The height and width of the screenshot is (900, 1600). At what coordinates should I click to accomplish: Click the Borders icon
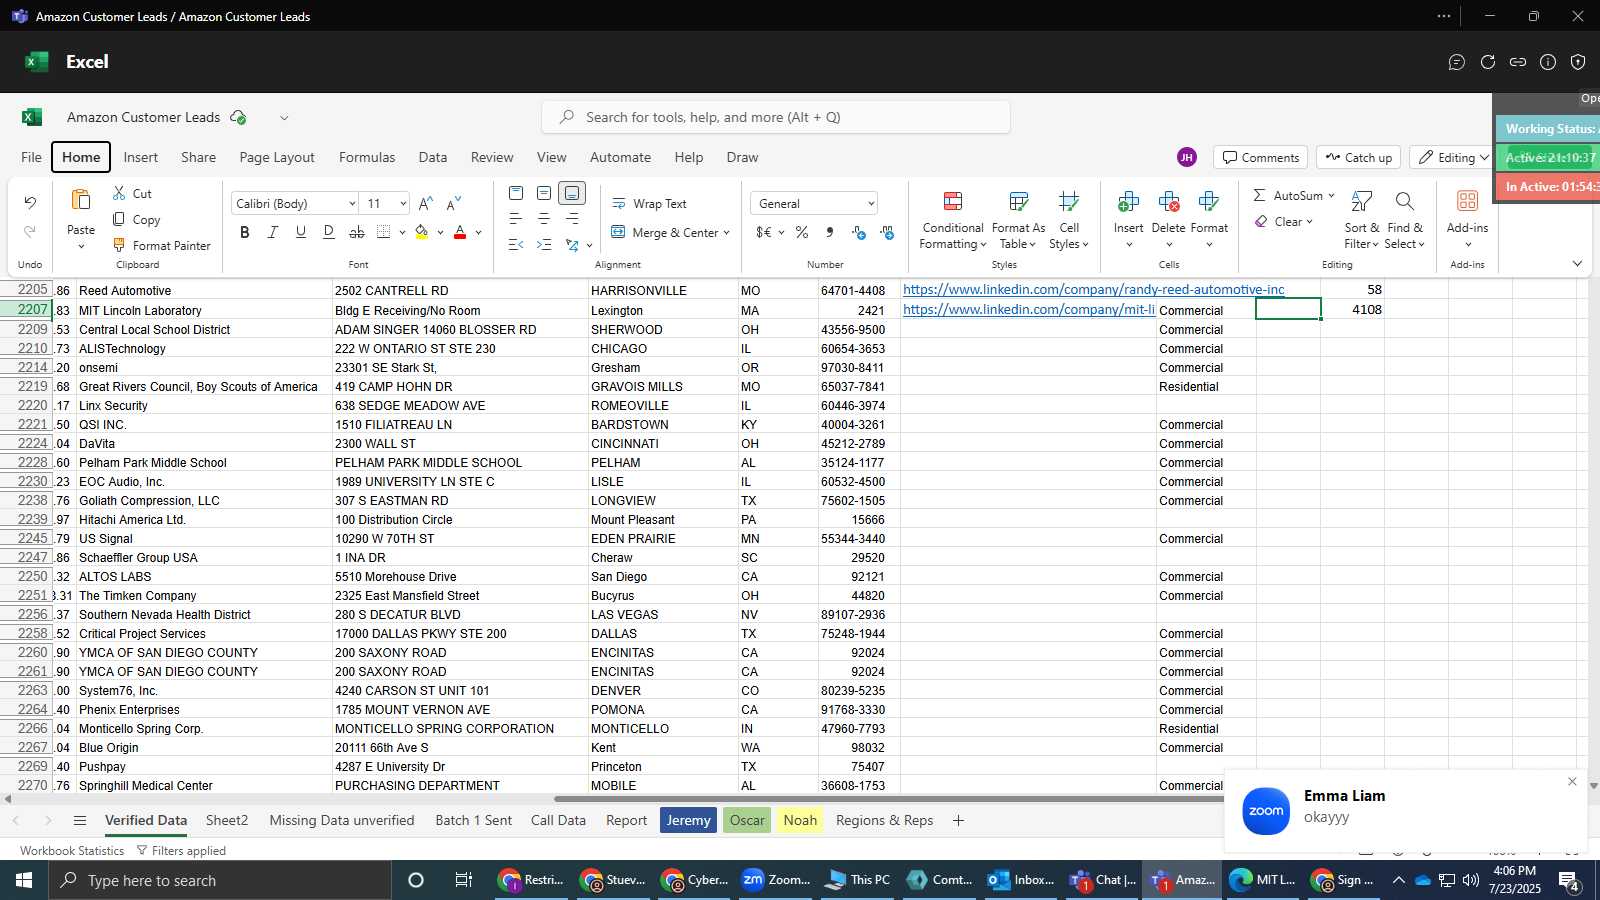384,232
